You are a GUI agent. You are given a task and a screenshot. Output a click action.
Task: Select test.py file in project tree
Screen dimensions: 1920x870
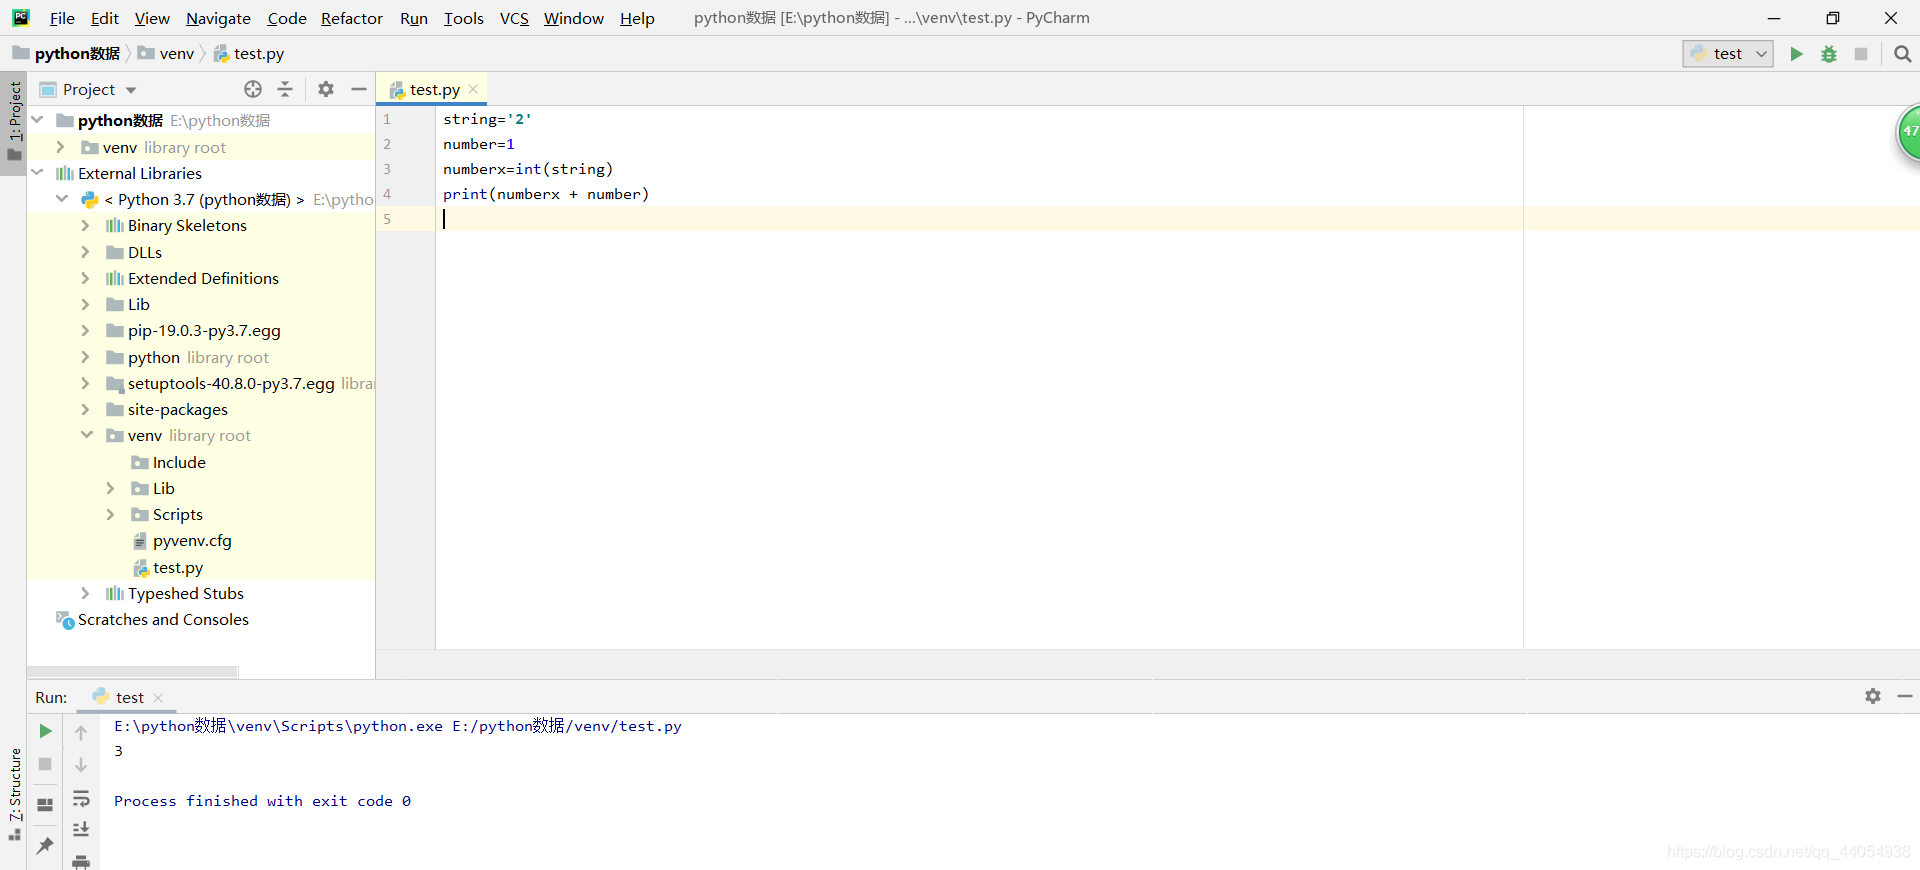point(178,567)
